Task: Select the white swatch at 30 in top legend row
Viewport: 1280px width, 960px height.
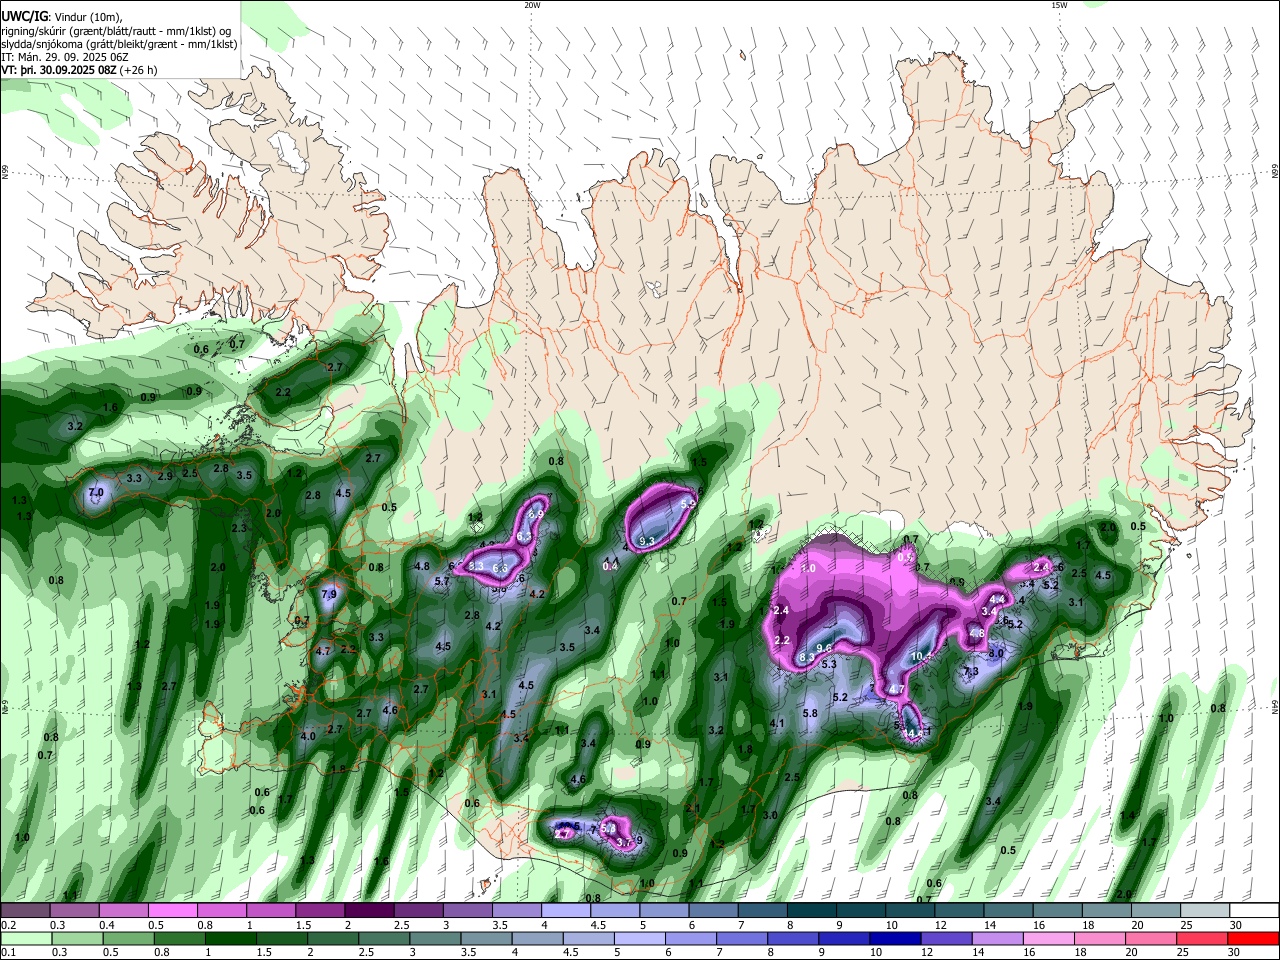Action: 1254,911
